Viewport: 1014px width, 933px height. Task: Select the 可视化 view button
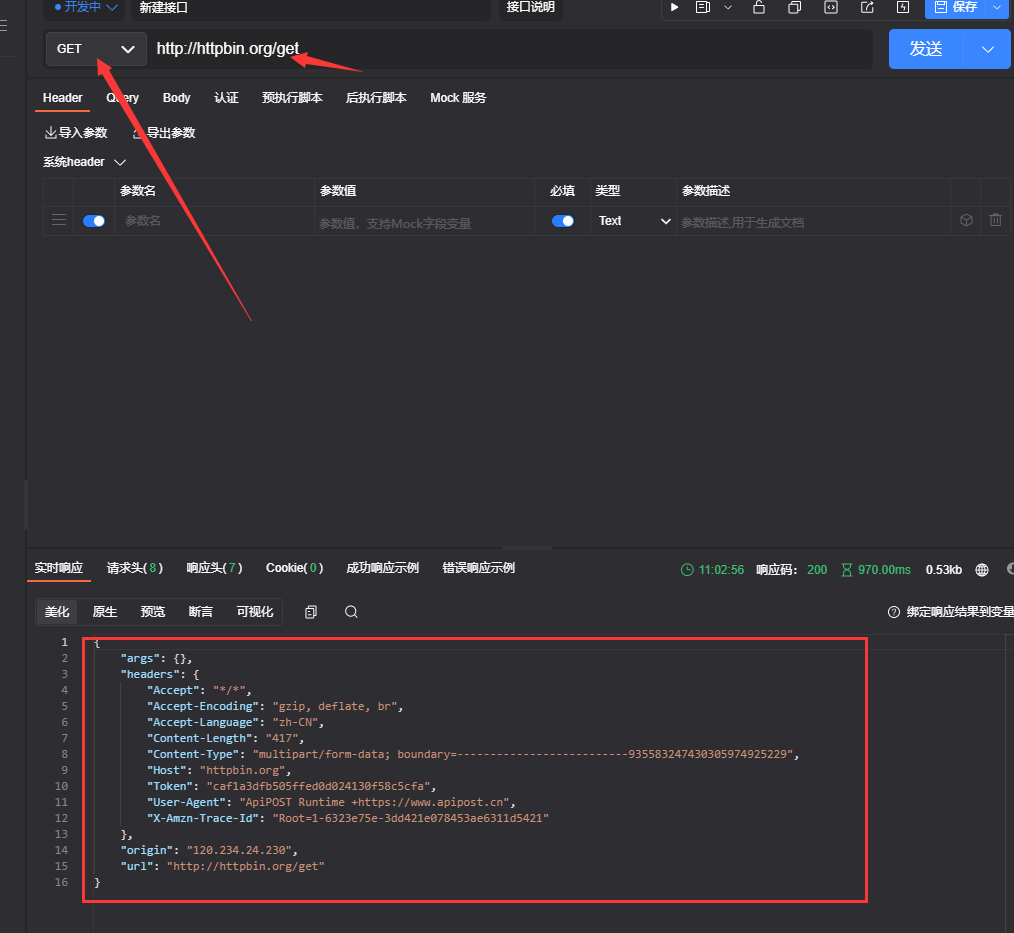click(x=255, y=612)
